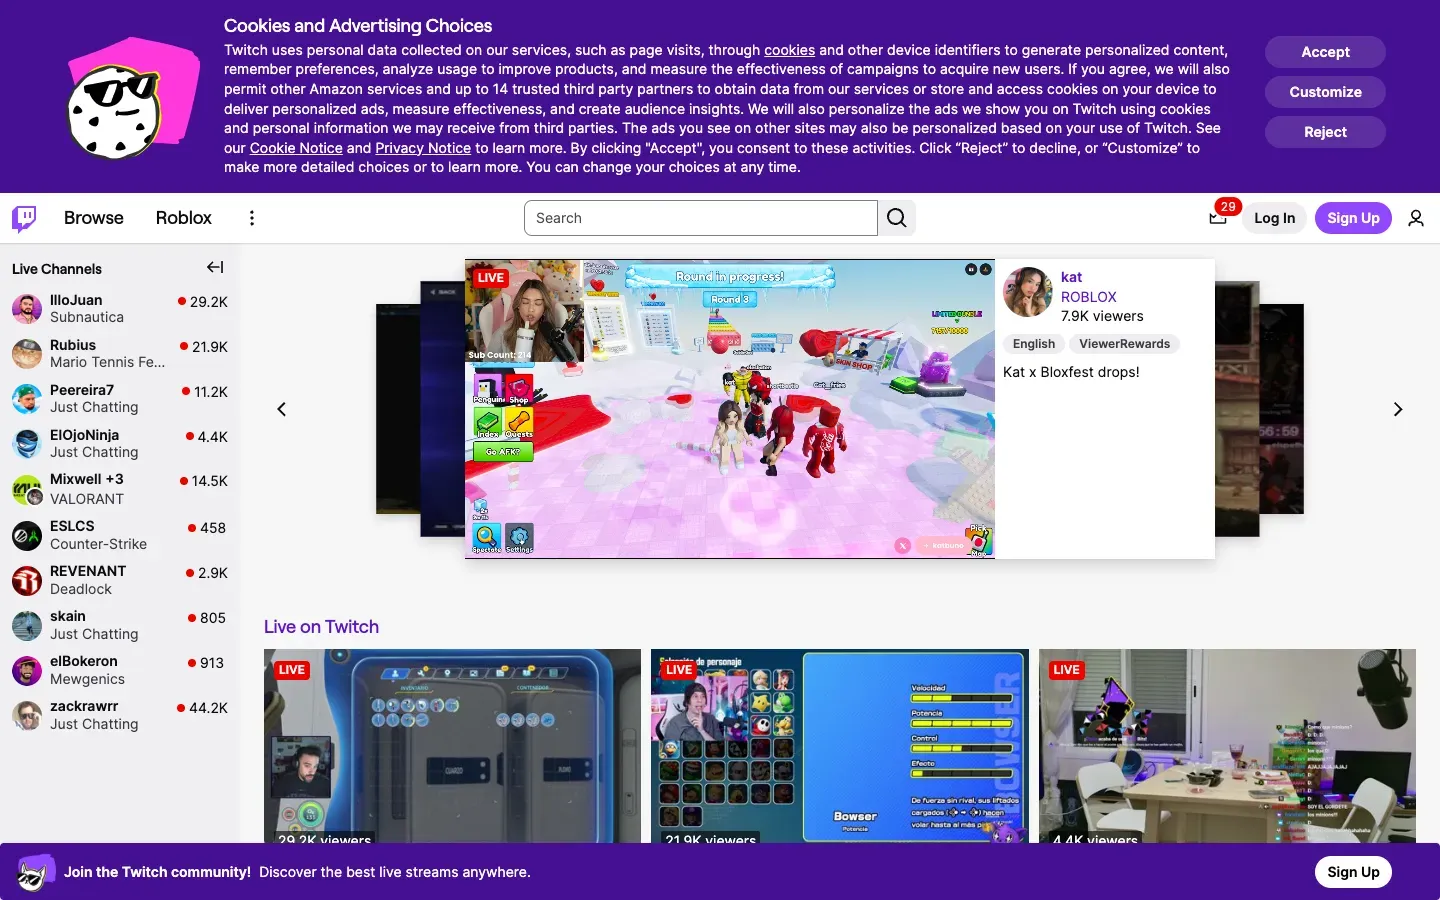Image resolution: width=1440 pixels, height=900 pixels.
Task: Click the Twitch glitch logo
Action: point(23,218)
